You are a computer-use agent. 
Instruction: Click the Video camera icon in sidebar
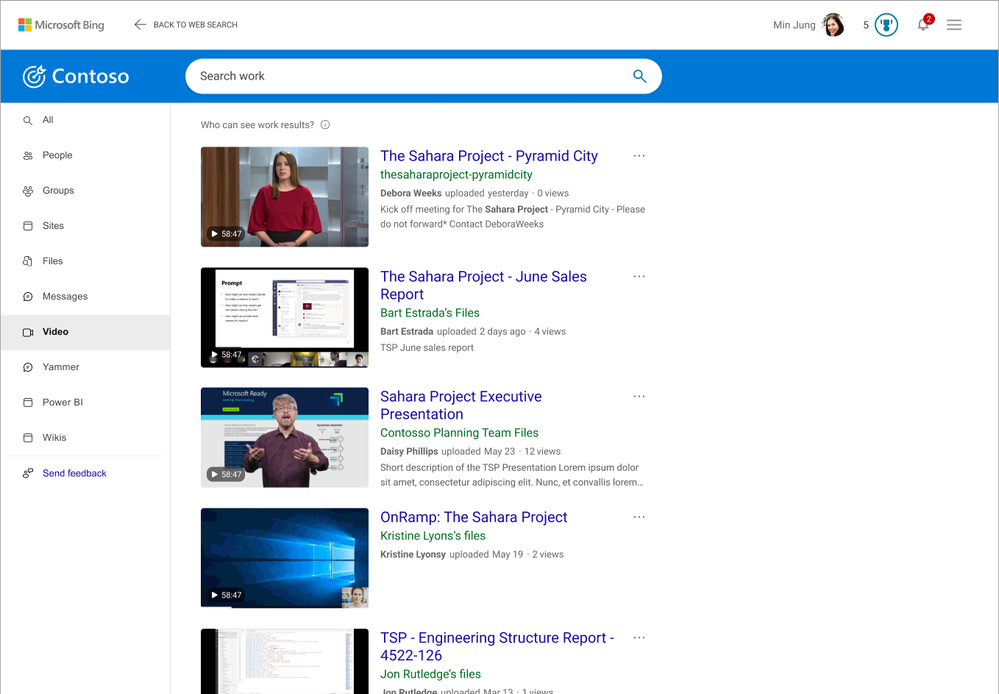point(27,332)
